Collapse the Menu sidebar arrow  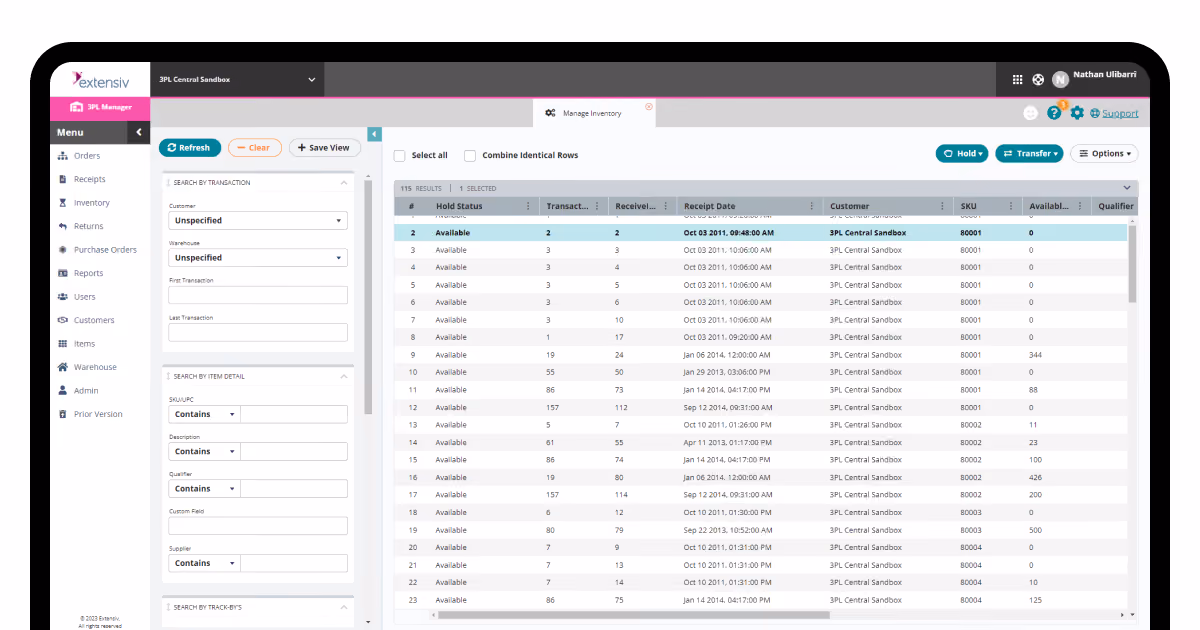click(139, 132)
